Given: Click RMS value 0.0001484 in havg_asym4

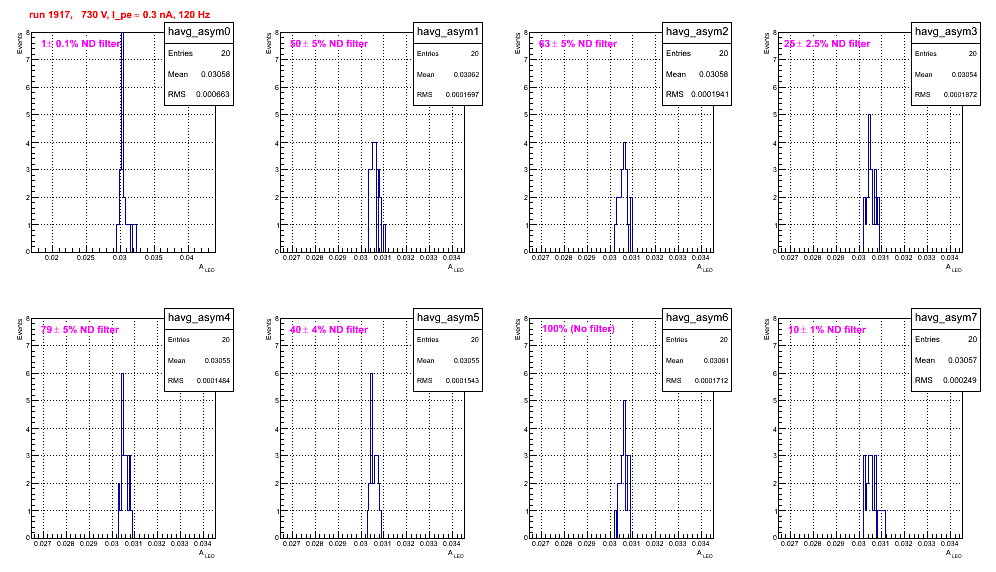Looking at the screenshot, I should pos(213,381).
